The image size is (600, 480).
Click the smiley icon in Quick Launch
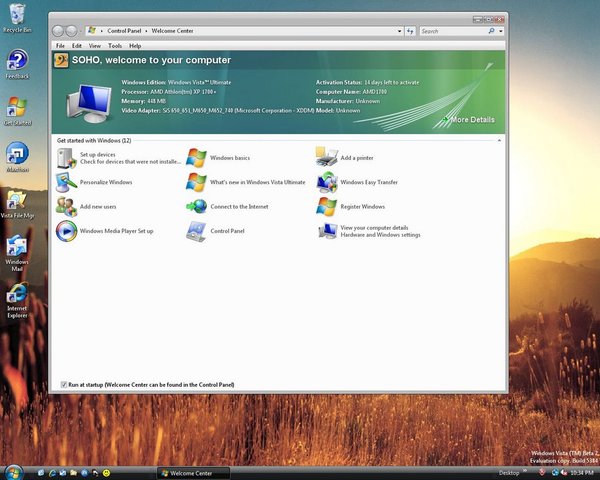(106, 473)
